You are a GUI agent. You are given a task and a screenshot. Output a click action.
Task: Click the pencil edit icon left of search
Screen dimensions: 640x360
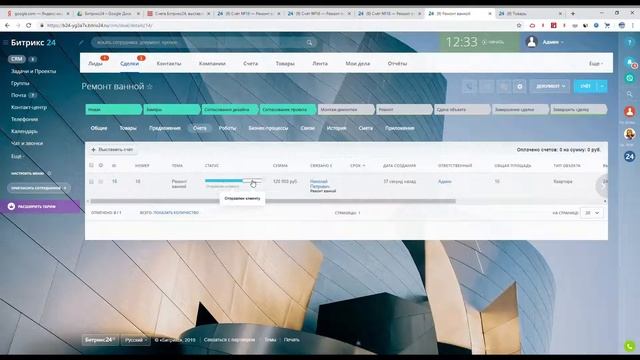81,42
